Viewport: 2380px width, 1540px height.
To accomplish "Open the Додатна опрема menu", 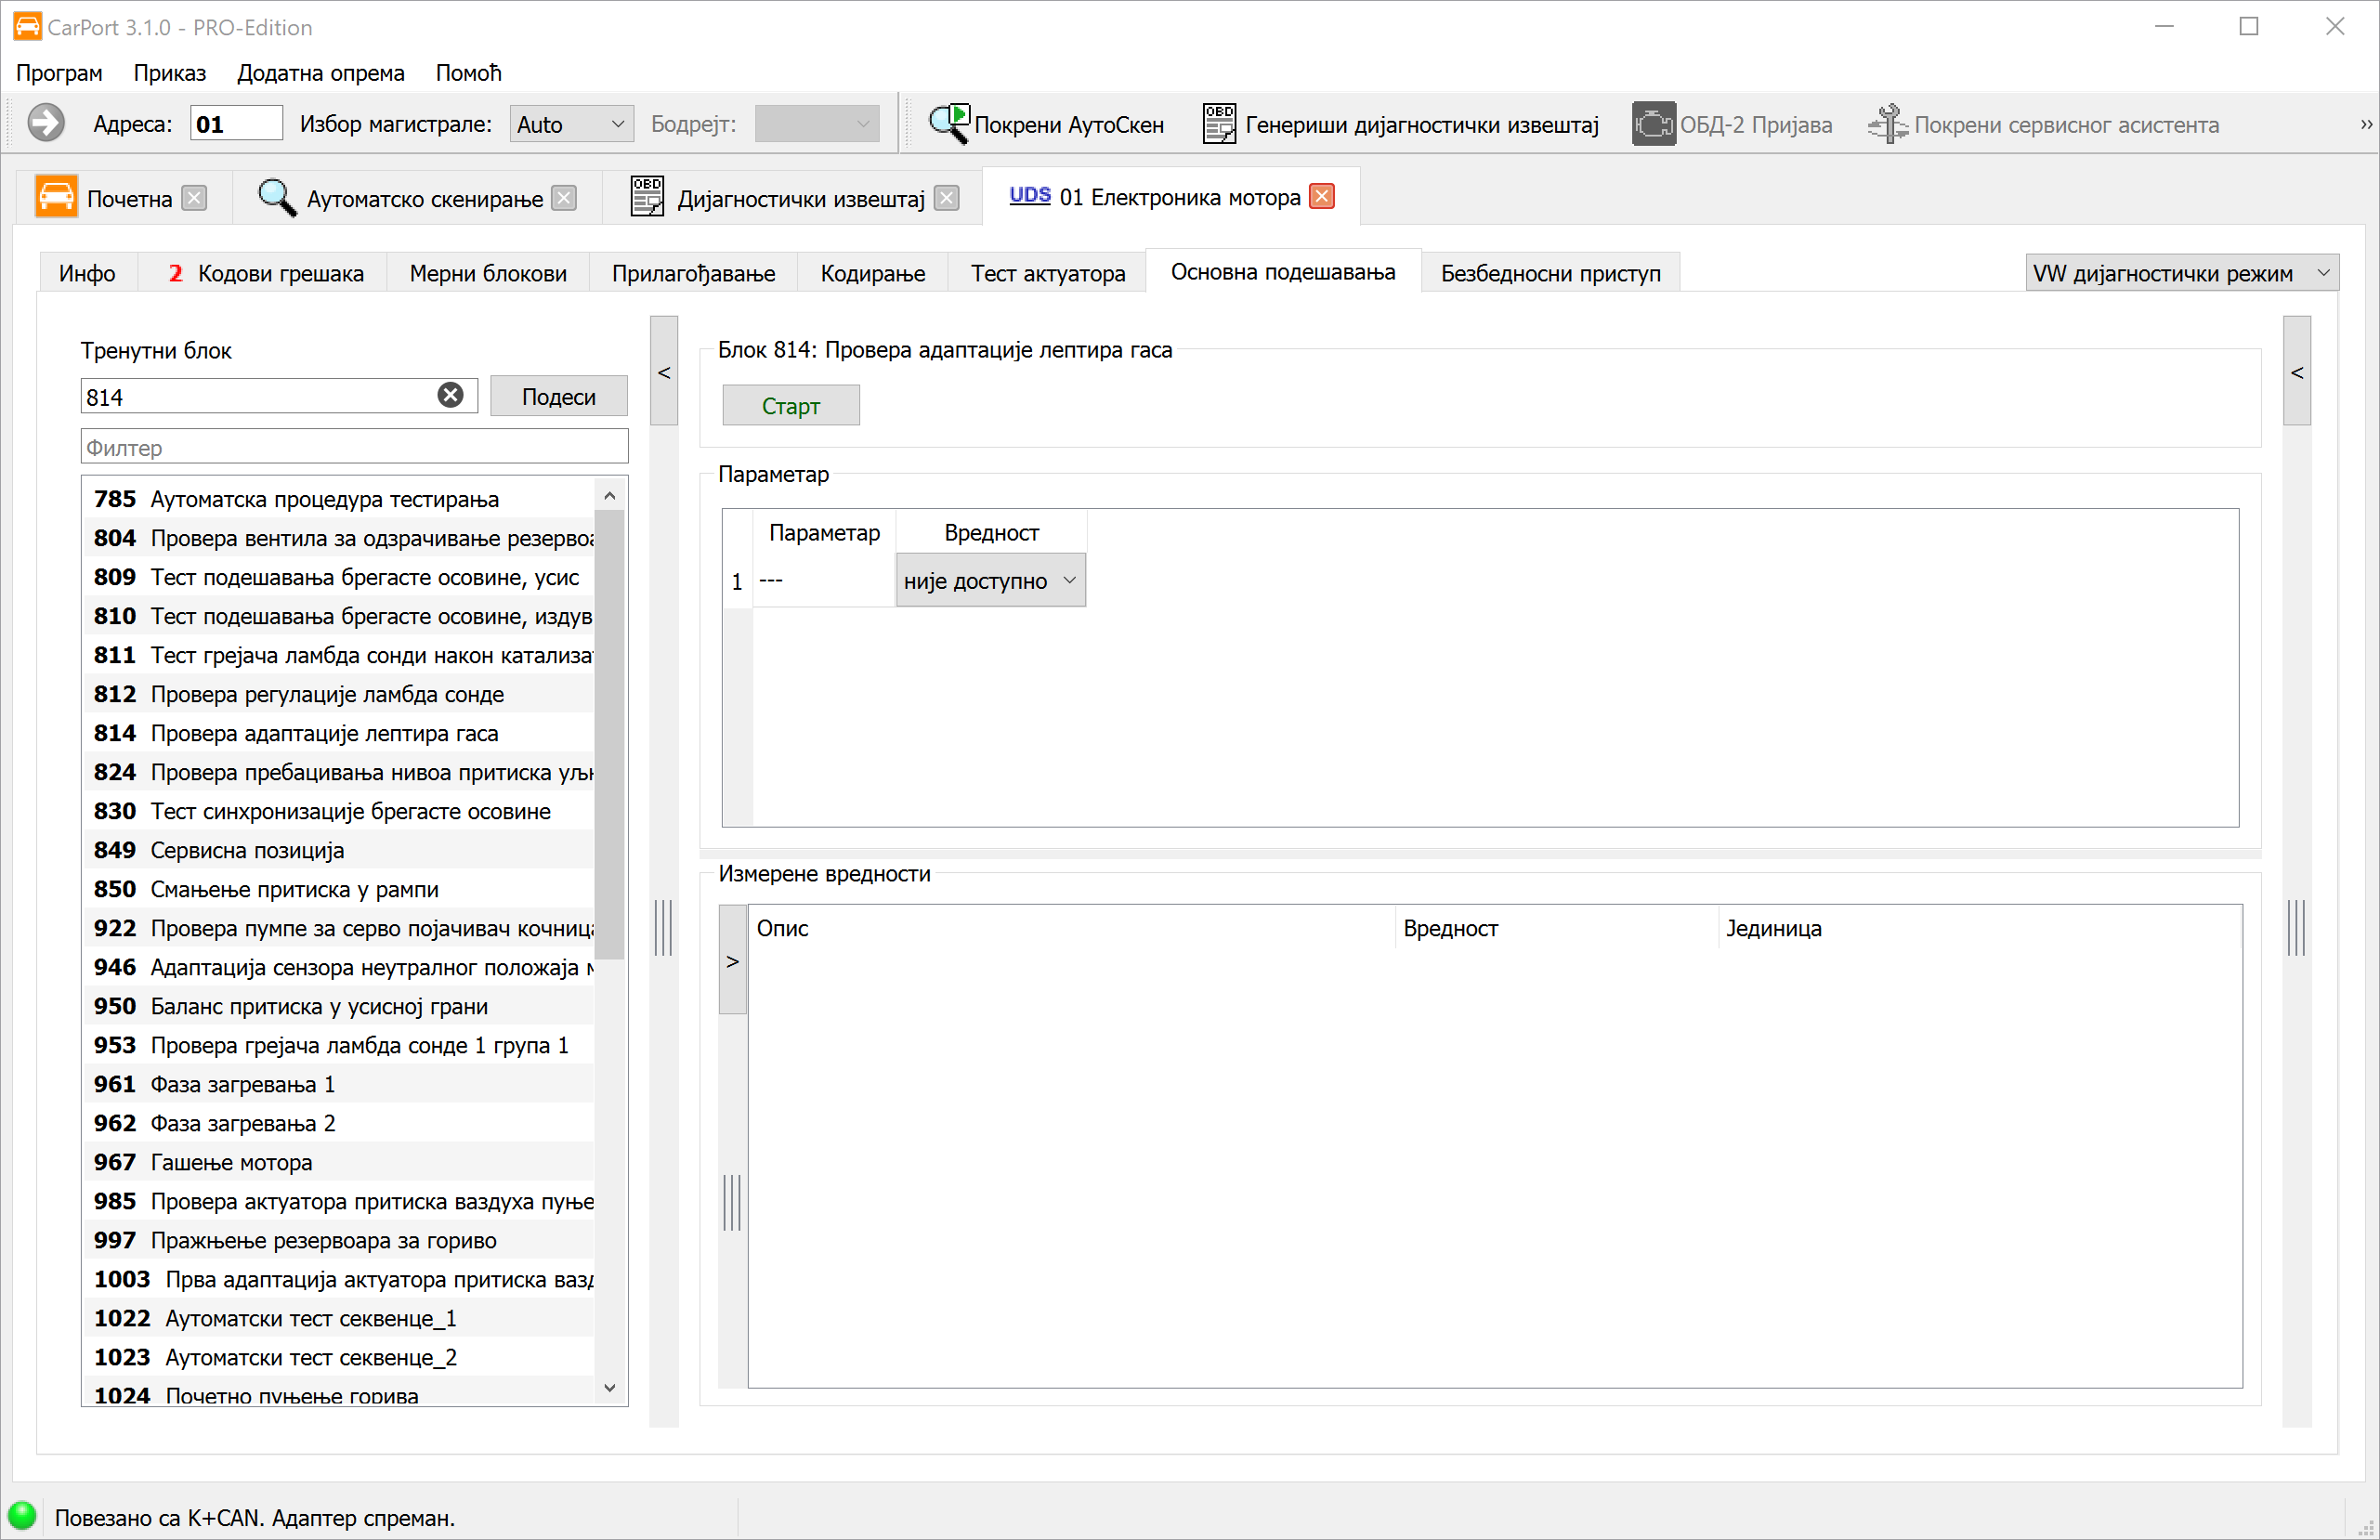I will coord(320,73).
